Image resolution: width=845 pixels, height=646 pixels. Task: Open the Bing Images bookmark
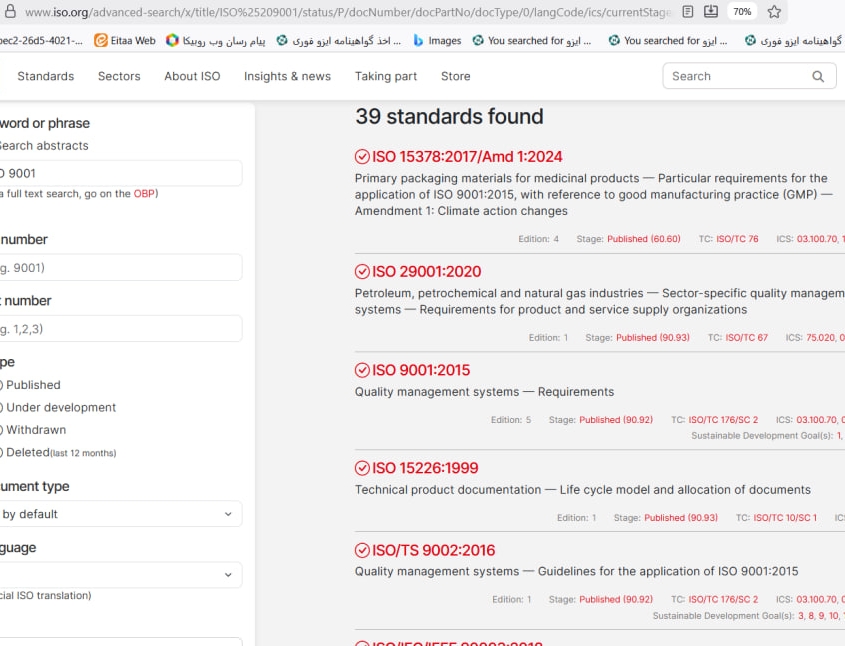437,41
